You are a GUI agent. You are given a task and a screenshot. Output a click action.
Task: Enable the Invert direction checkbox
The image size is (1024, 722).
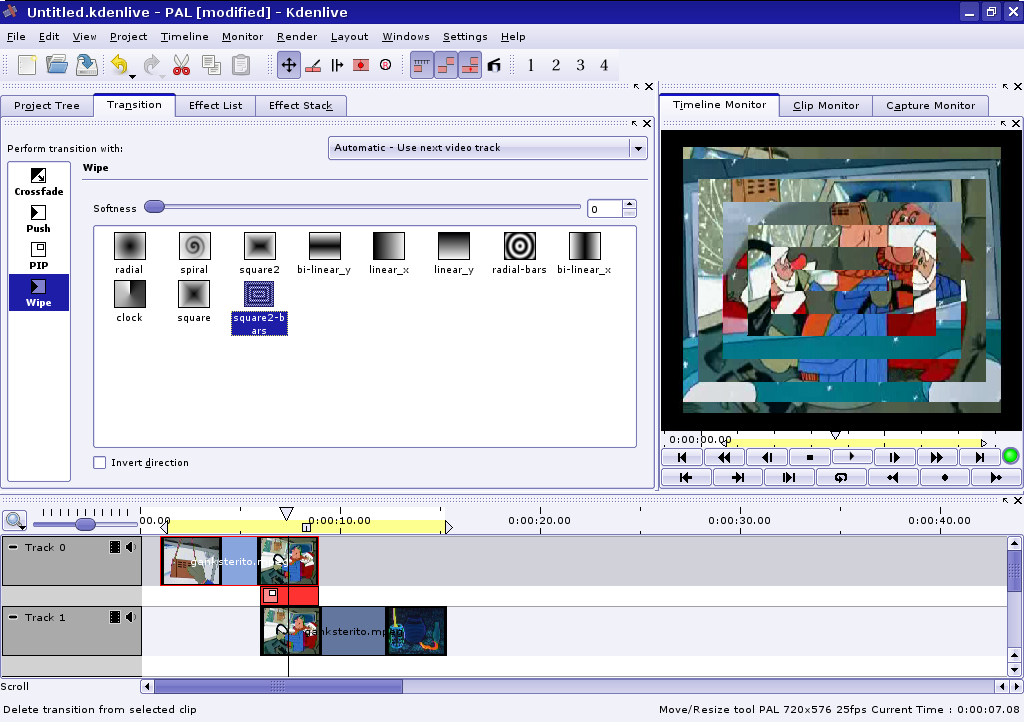click(100, 463)
